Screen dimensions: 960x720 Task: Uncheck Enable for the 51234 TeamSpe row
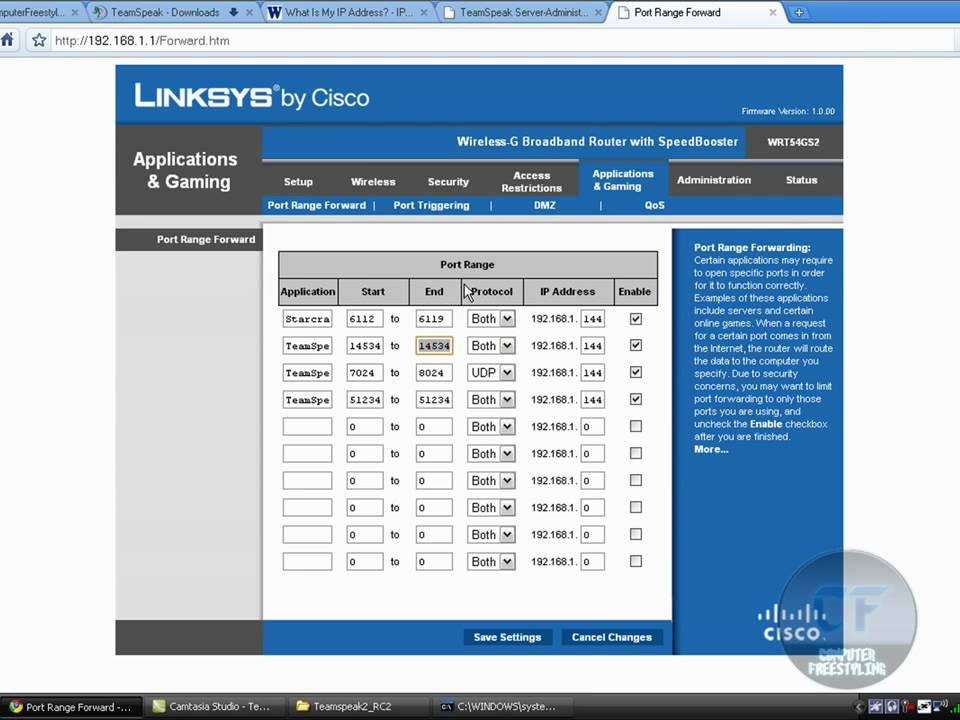636,399
